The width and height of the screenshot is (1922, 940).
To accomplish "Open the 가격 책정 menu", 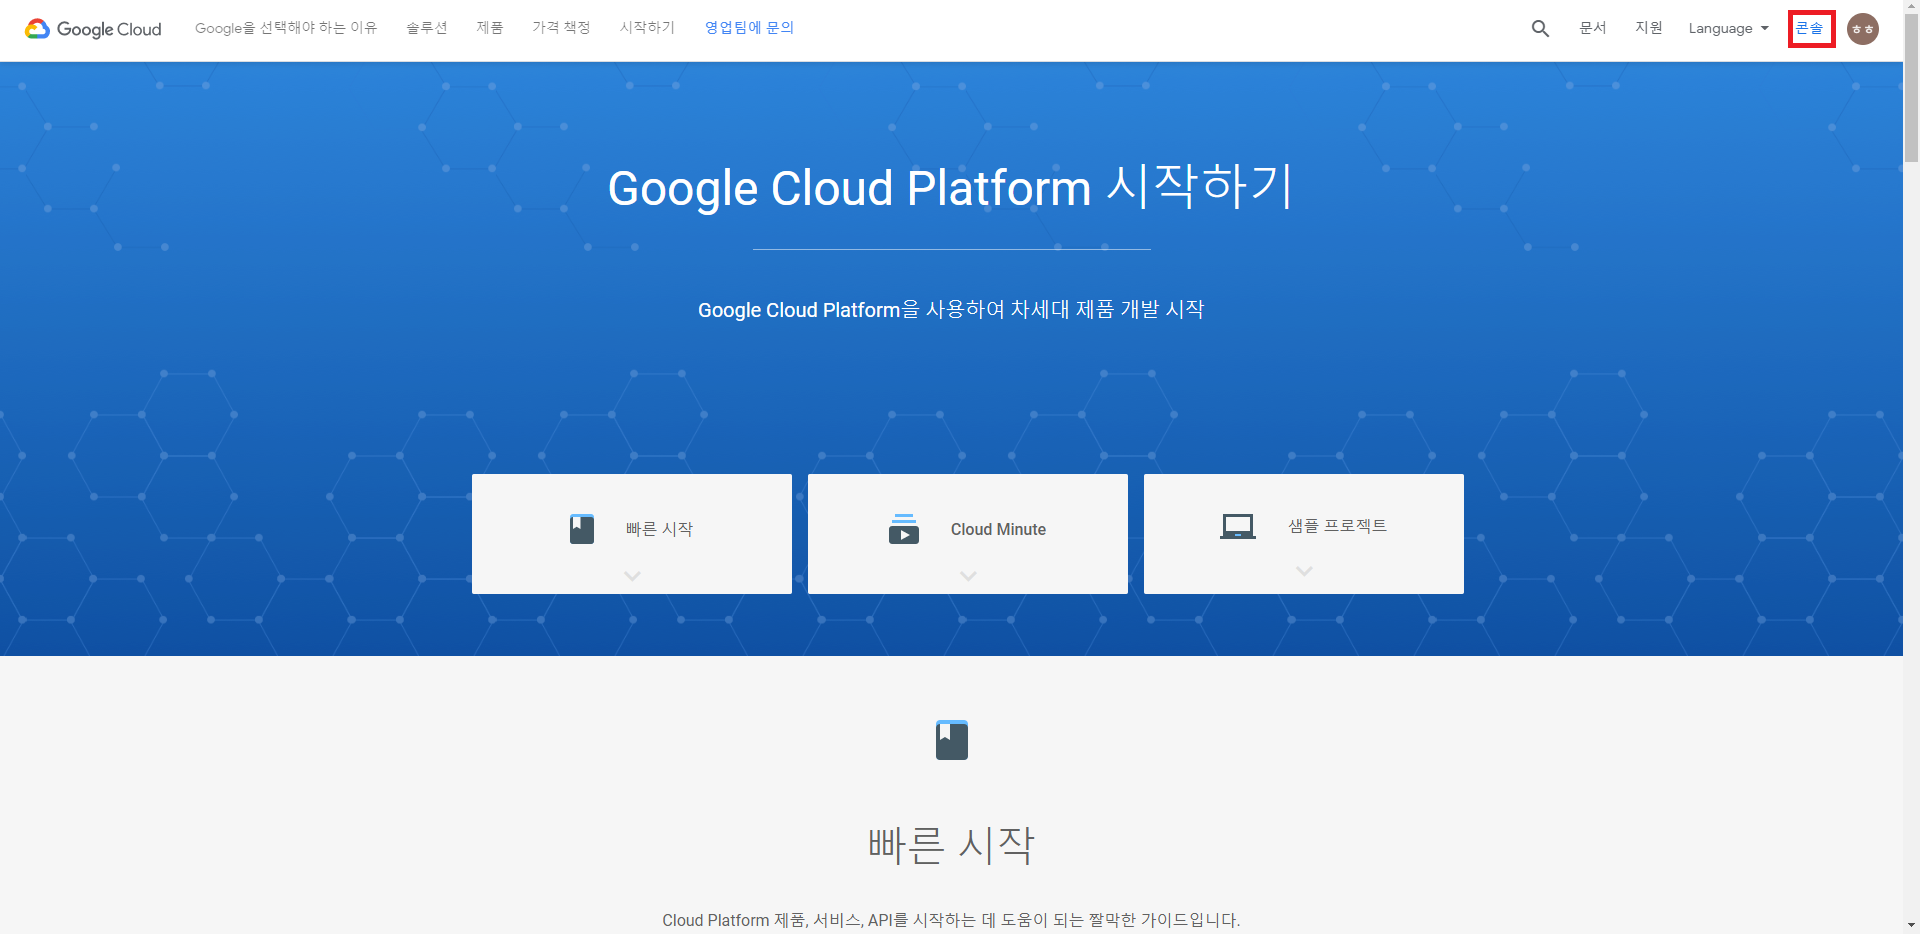I will click(x=561, y=28).
